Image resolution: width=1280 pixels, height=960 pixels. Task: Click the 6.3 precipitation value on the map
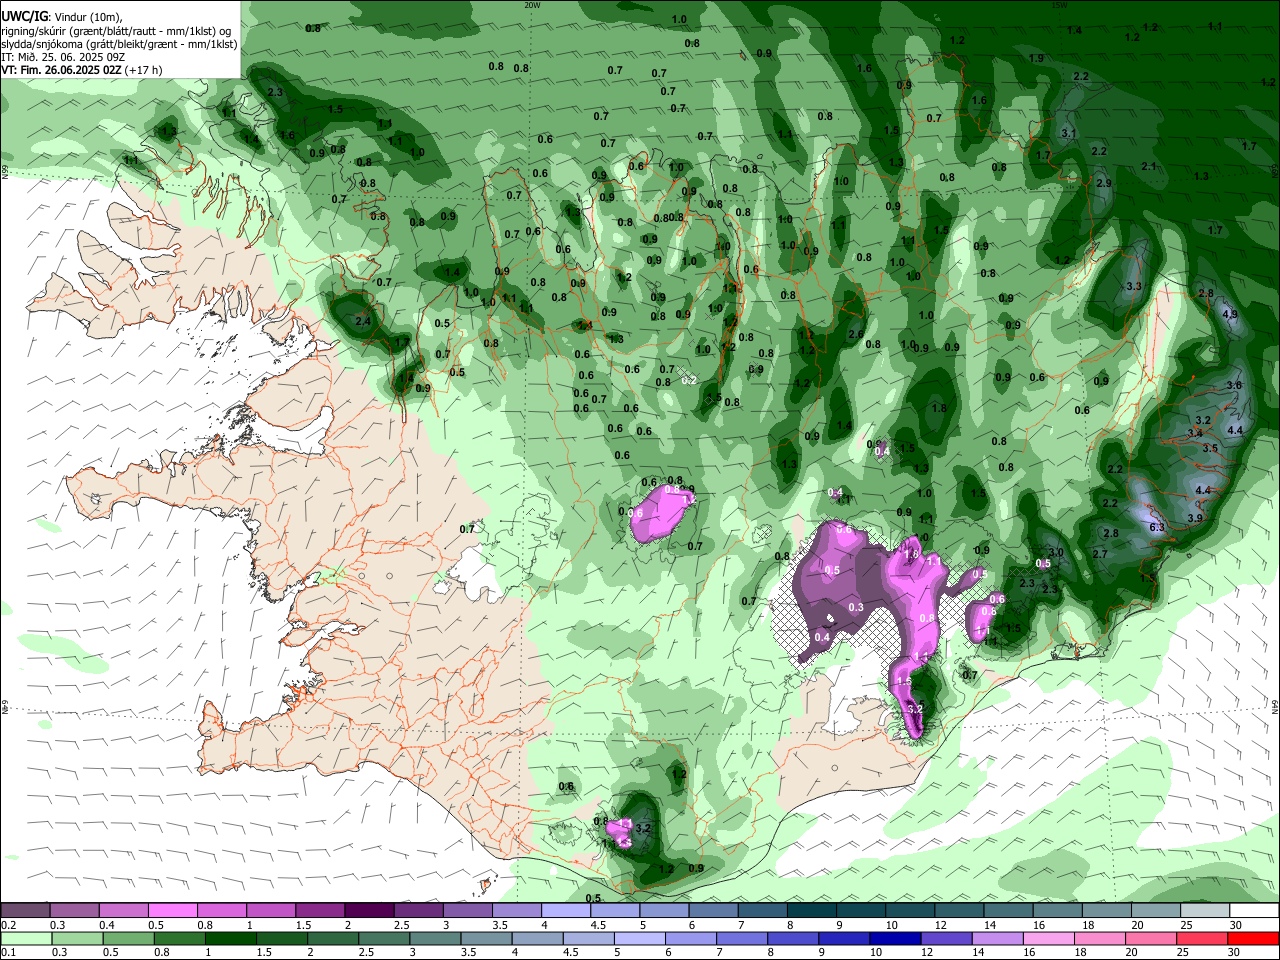(1158, 527)
